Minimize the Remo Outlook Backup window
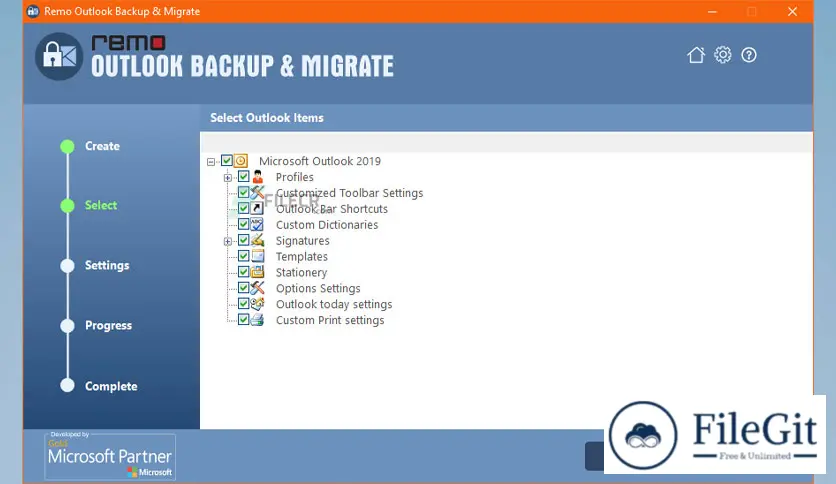The height and width of the screenshot is (484, 836). pyautogui.click(x=712, y=11)
